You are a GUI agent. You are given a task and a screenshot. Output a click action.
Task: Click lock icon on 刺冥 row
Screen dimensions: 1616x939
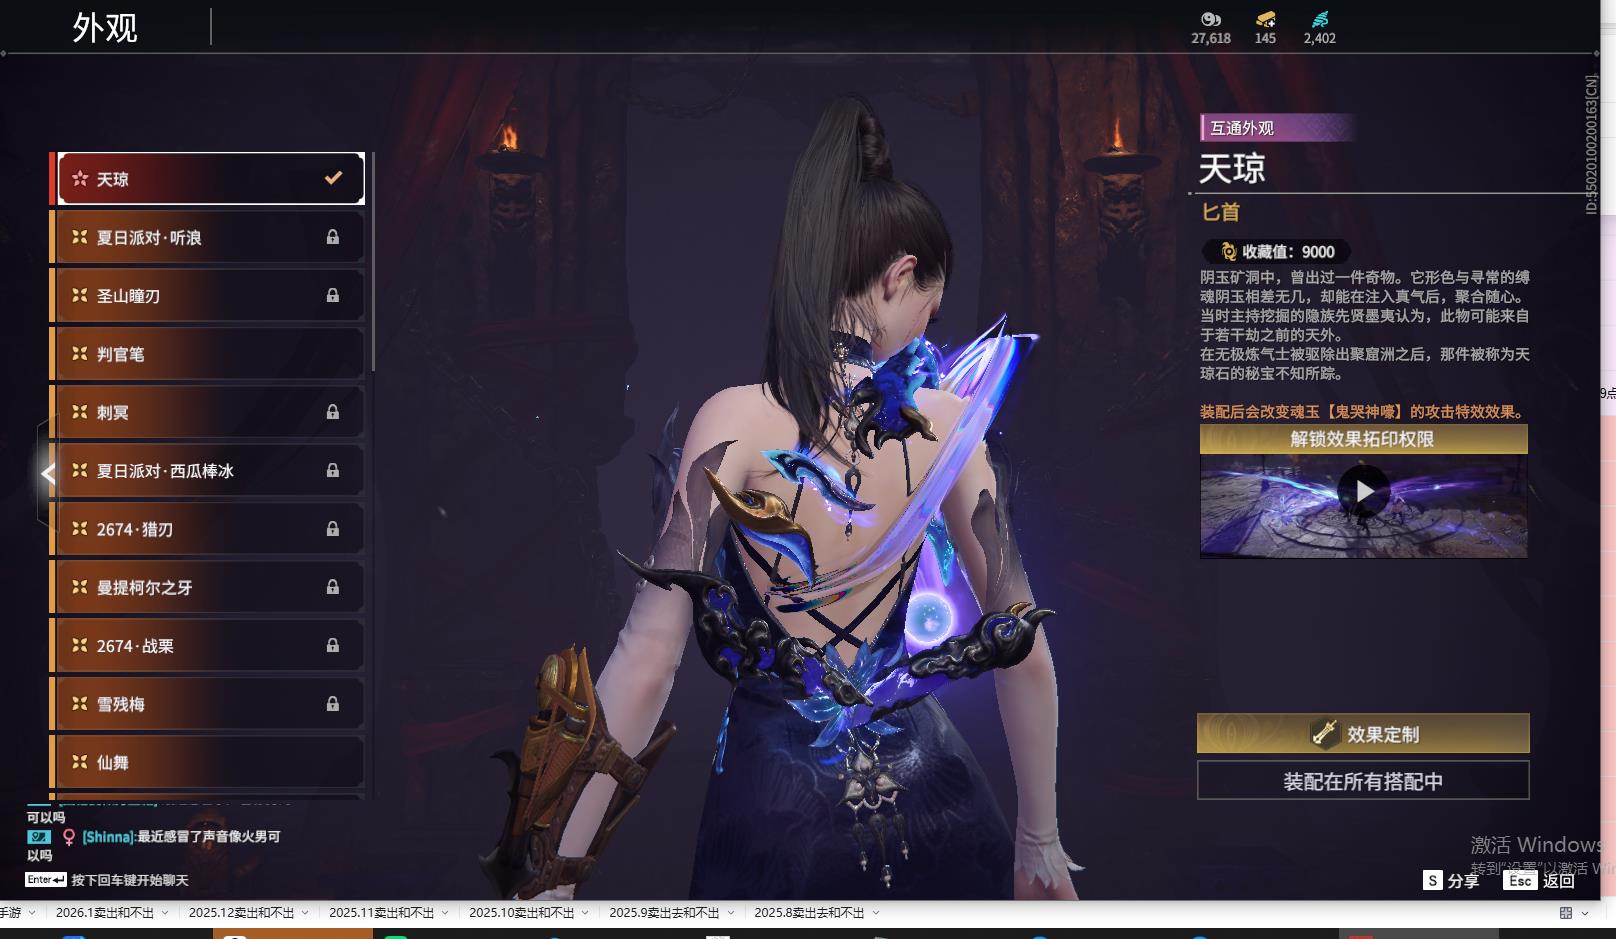point(332,412)
